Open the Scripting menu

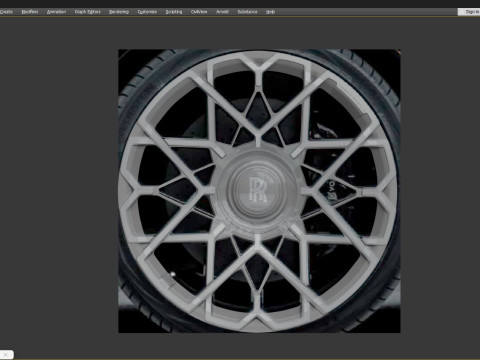coord(174,12)
